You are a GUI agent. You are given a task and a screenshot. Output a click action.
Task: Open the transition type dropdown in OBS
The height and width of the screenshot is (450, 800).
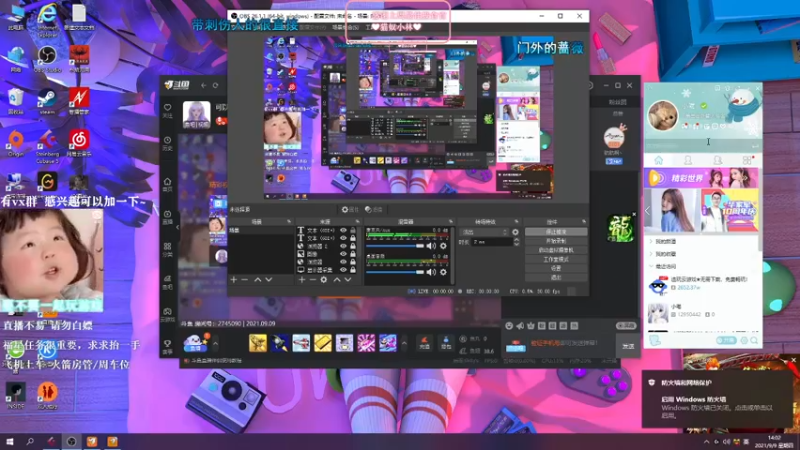[x=484, y=232]
